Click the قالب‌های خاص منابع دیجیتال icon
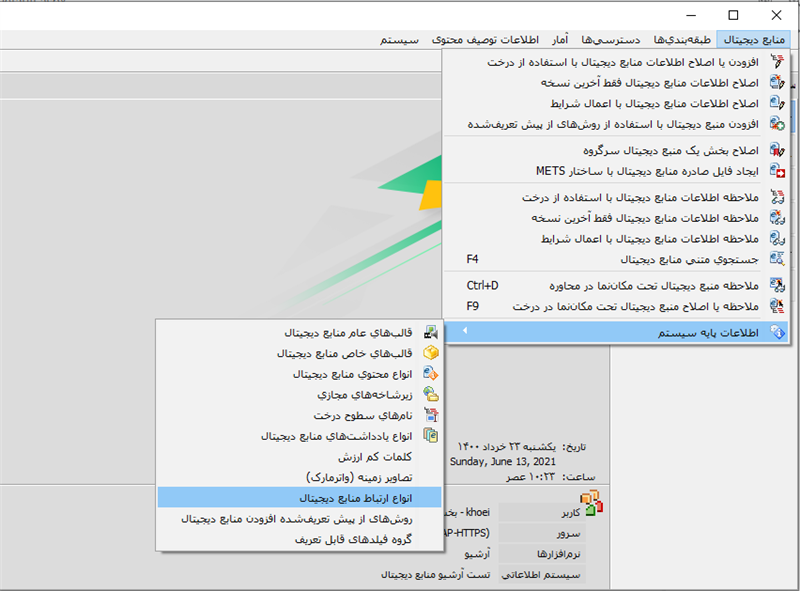Viewport: 800px width, 591px height. click(x=432, y=353)
